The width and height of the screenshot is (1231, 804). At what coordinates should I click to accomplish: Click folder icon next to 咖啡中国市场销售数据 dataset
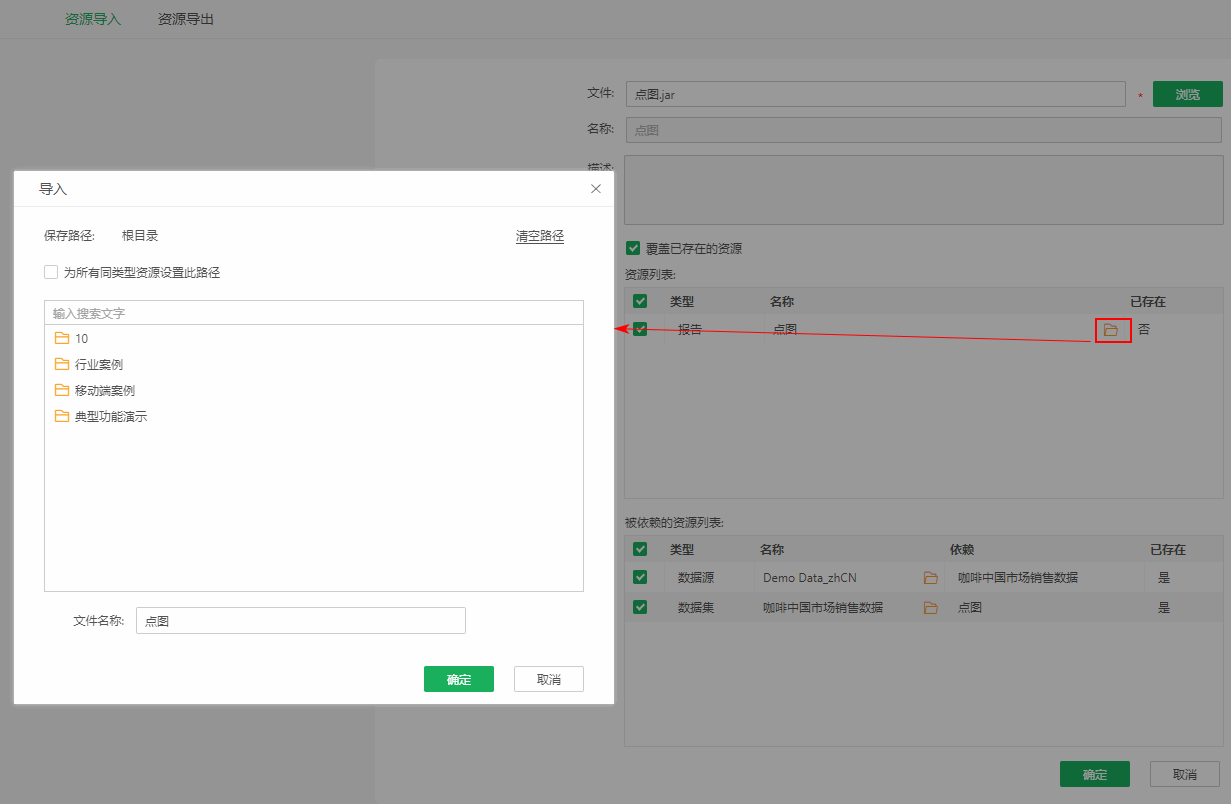(x=931, y=607)
